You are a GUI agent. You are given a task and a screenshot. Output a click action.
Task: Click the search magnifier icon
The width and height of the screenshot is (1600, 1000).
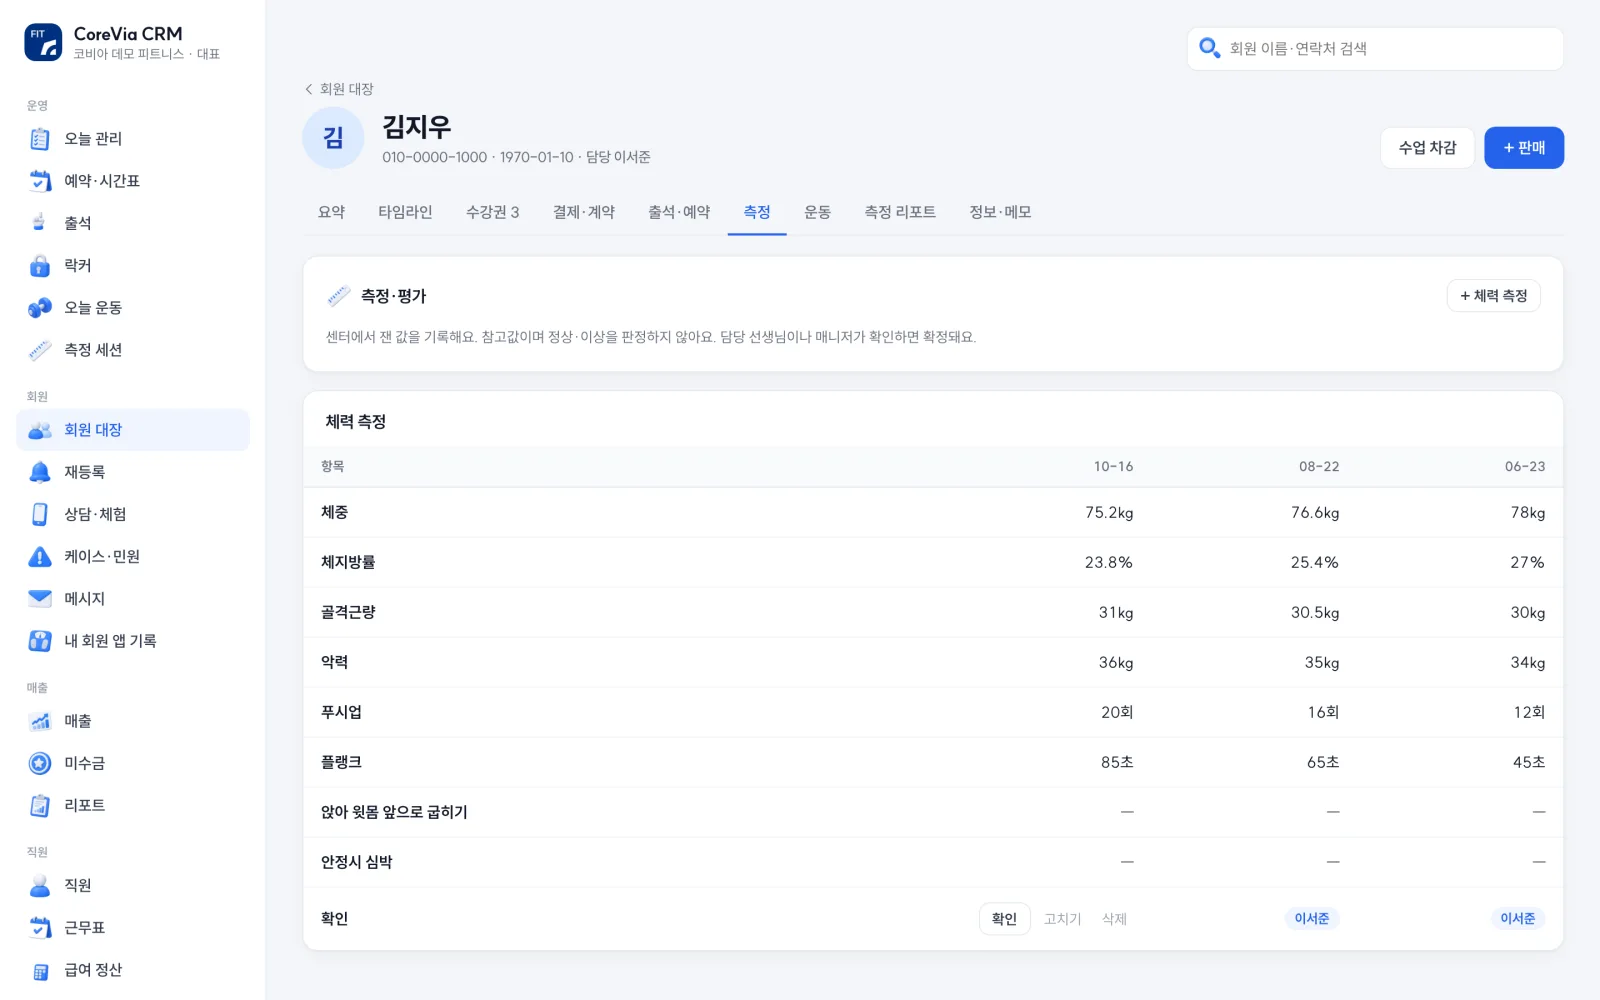tap(1209, 48)
